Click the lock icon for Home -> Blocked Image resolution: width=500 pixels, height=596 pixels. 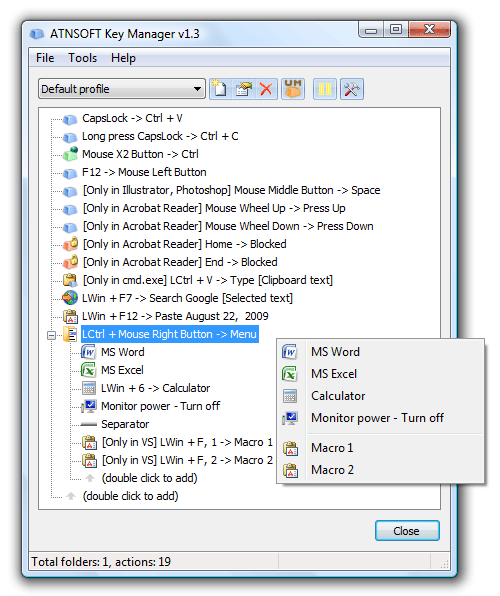pyautogui.click(x=71, y=244)
